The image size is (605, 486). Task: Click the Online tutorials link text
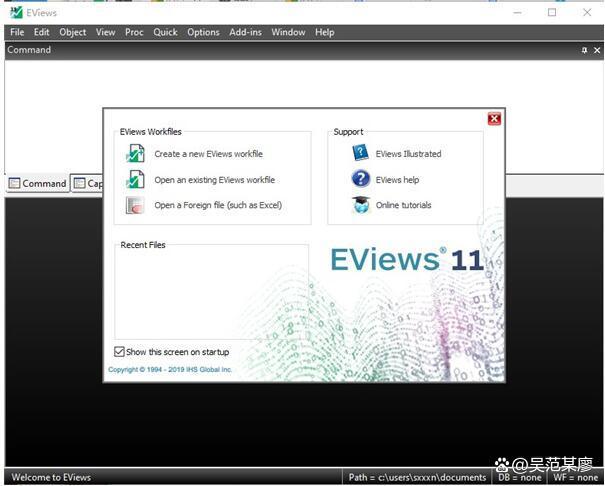(403, 205)
